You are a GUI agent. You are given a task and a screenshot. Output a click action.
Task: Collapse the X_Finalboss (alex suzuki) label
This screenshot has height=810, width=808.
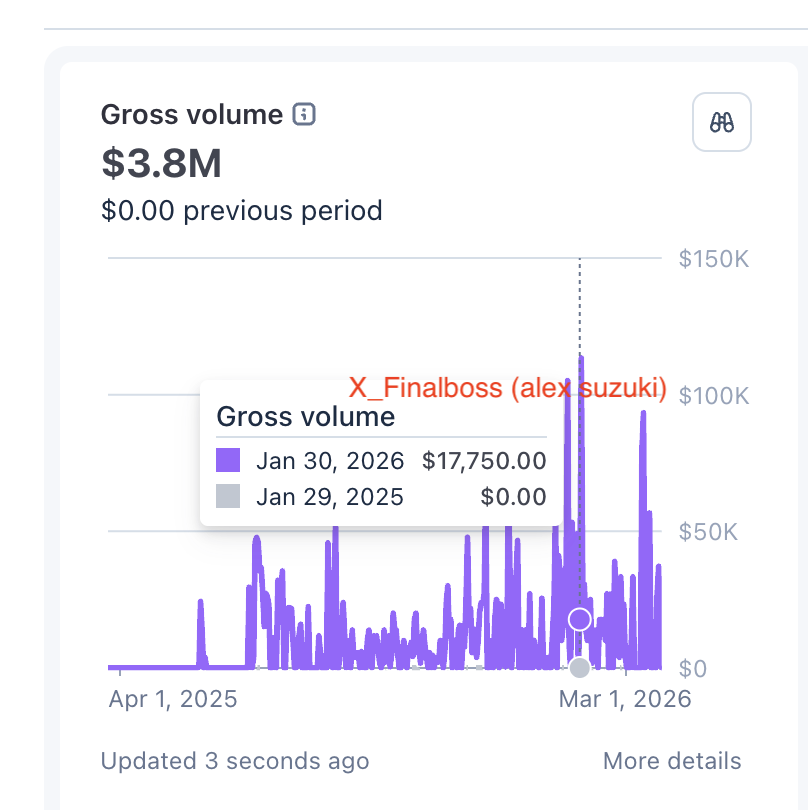(x=508, y=388)
